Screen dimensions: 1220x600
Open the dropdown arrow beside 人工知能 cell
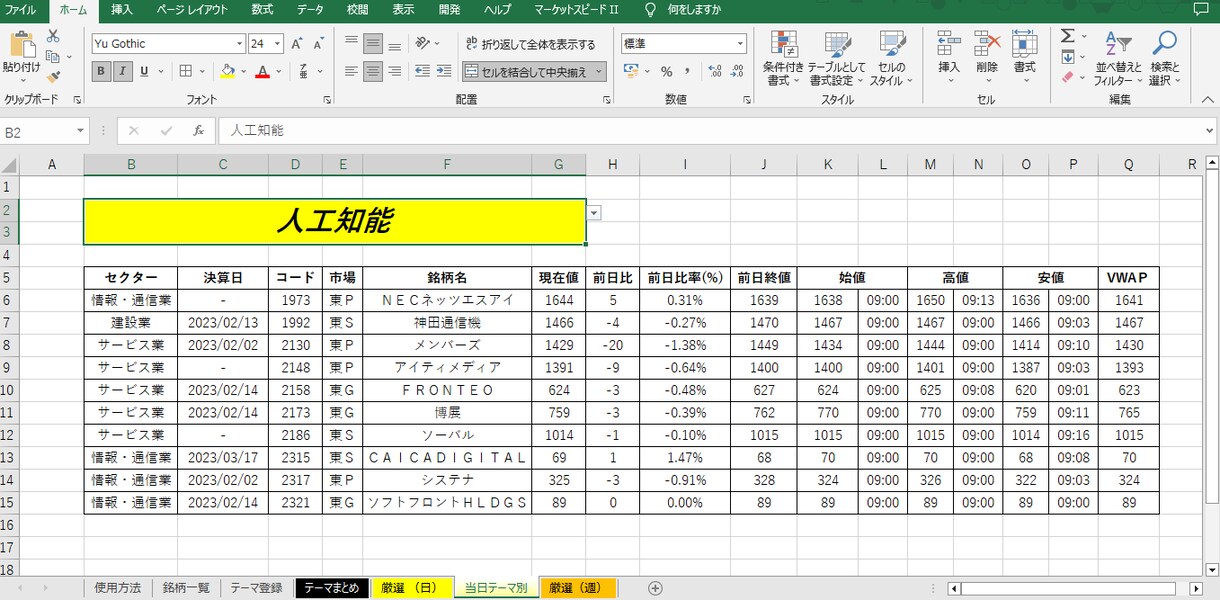[594, 212]
